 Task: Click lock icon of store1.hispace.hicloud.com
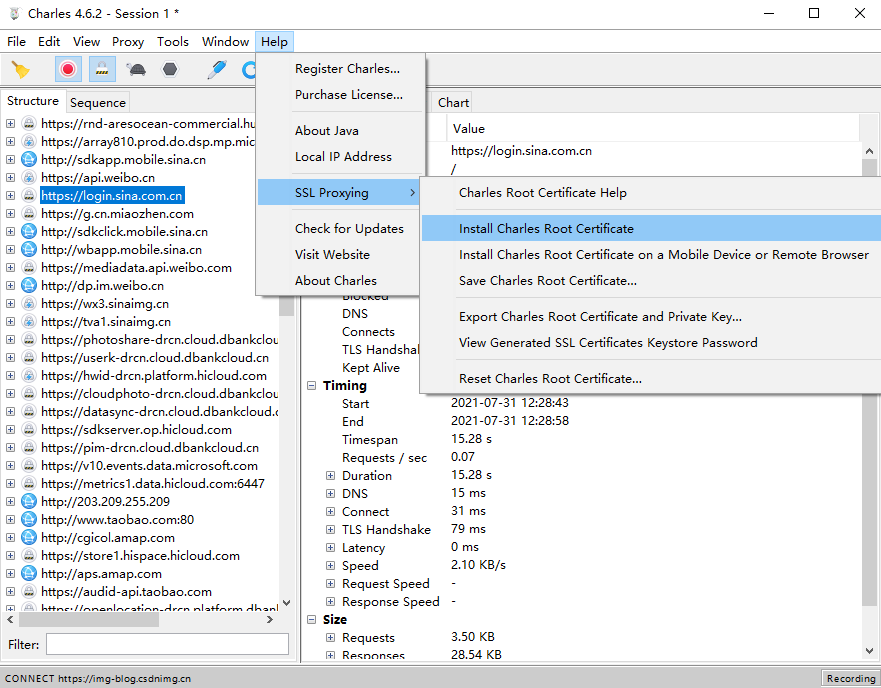click(x=29, y=555)
